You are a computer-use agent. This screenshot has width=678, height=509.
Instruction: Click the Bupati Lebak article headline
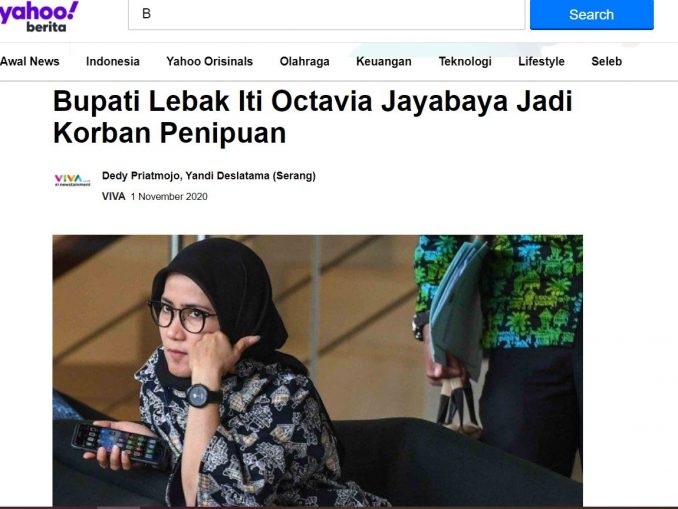point(313,117)
